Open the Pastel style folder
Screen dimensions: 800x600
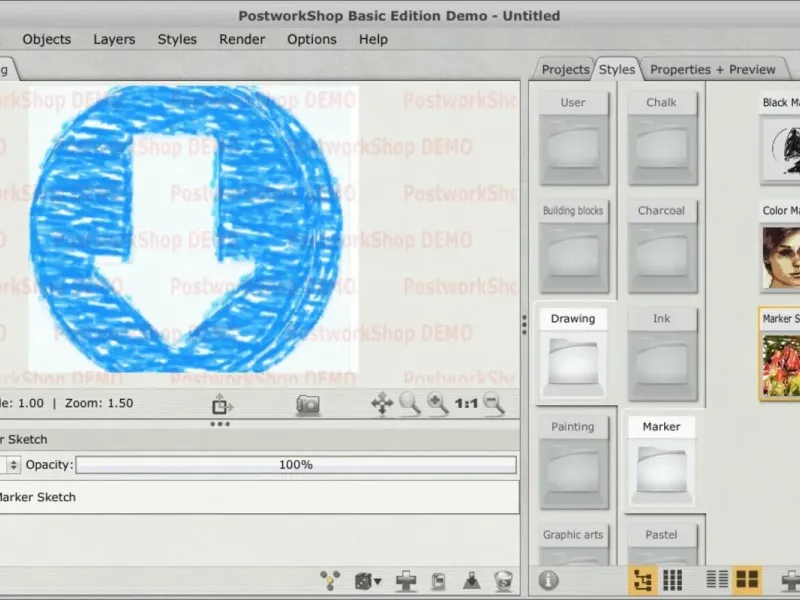click(x=662, y=545)
